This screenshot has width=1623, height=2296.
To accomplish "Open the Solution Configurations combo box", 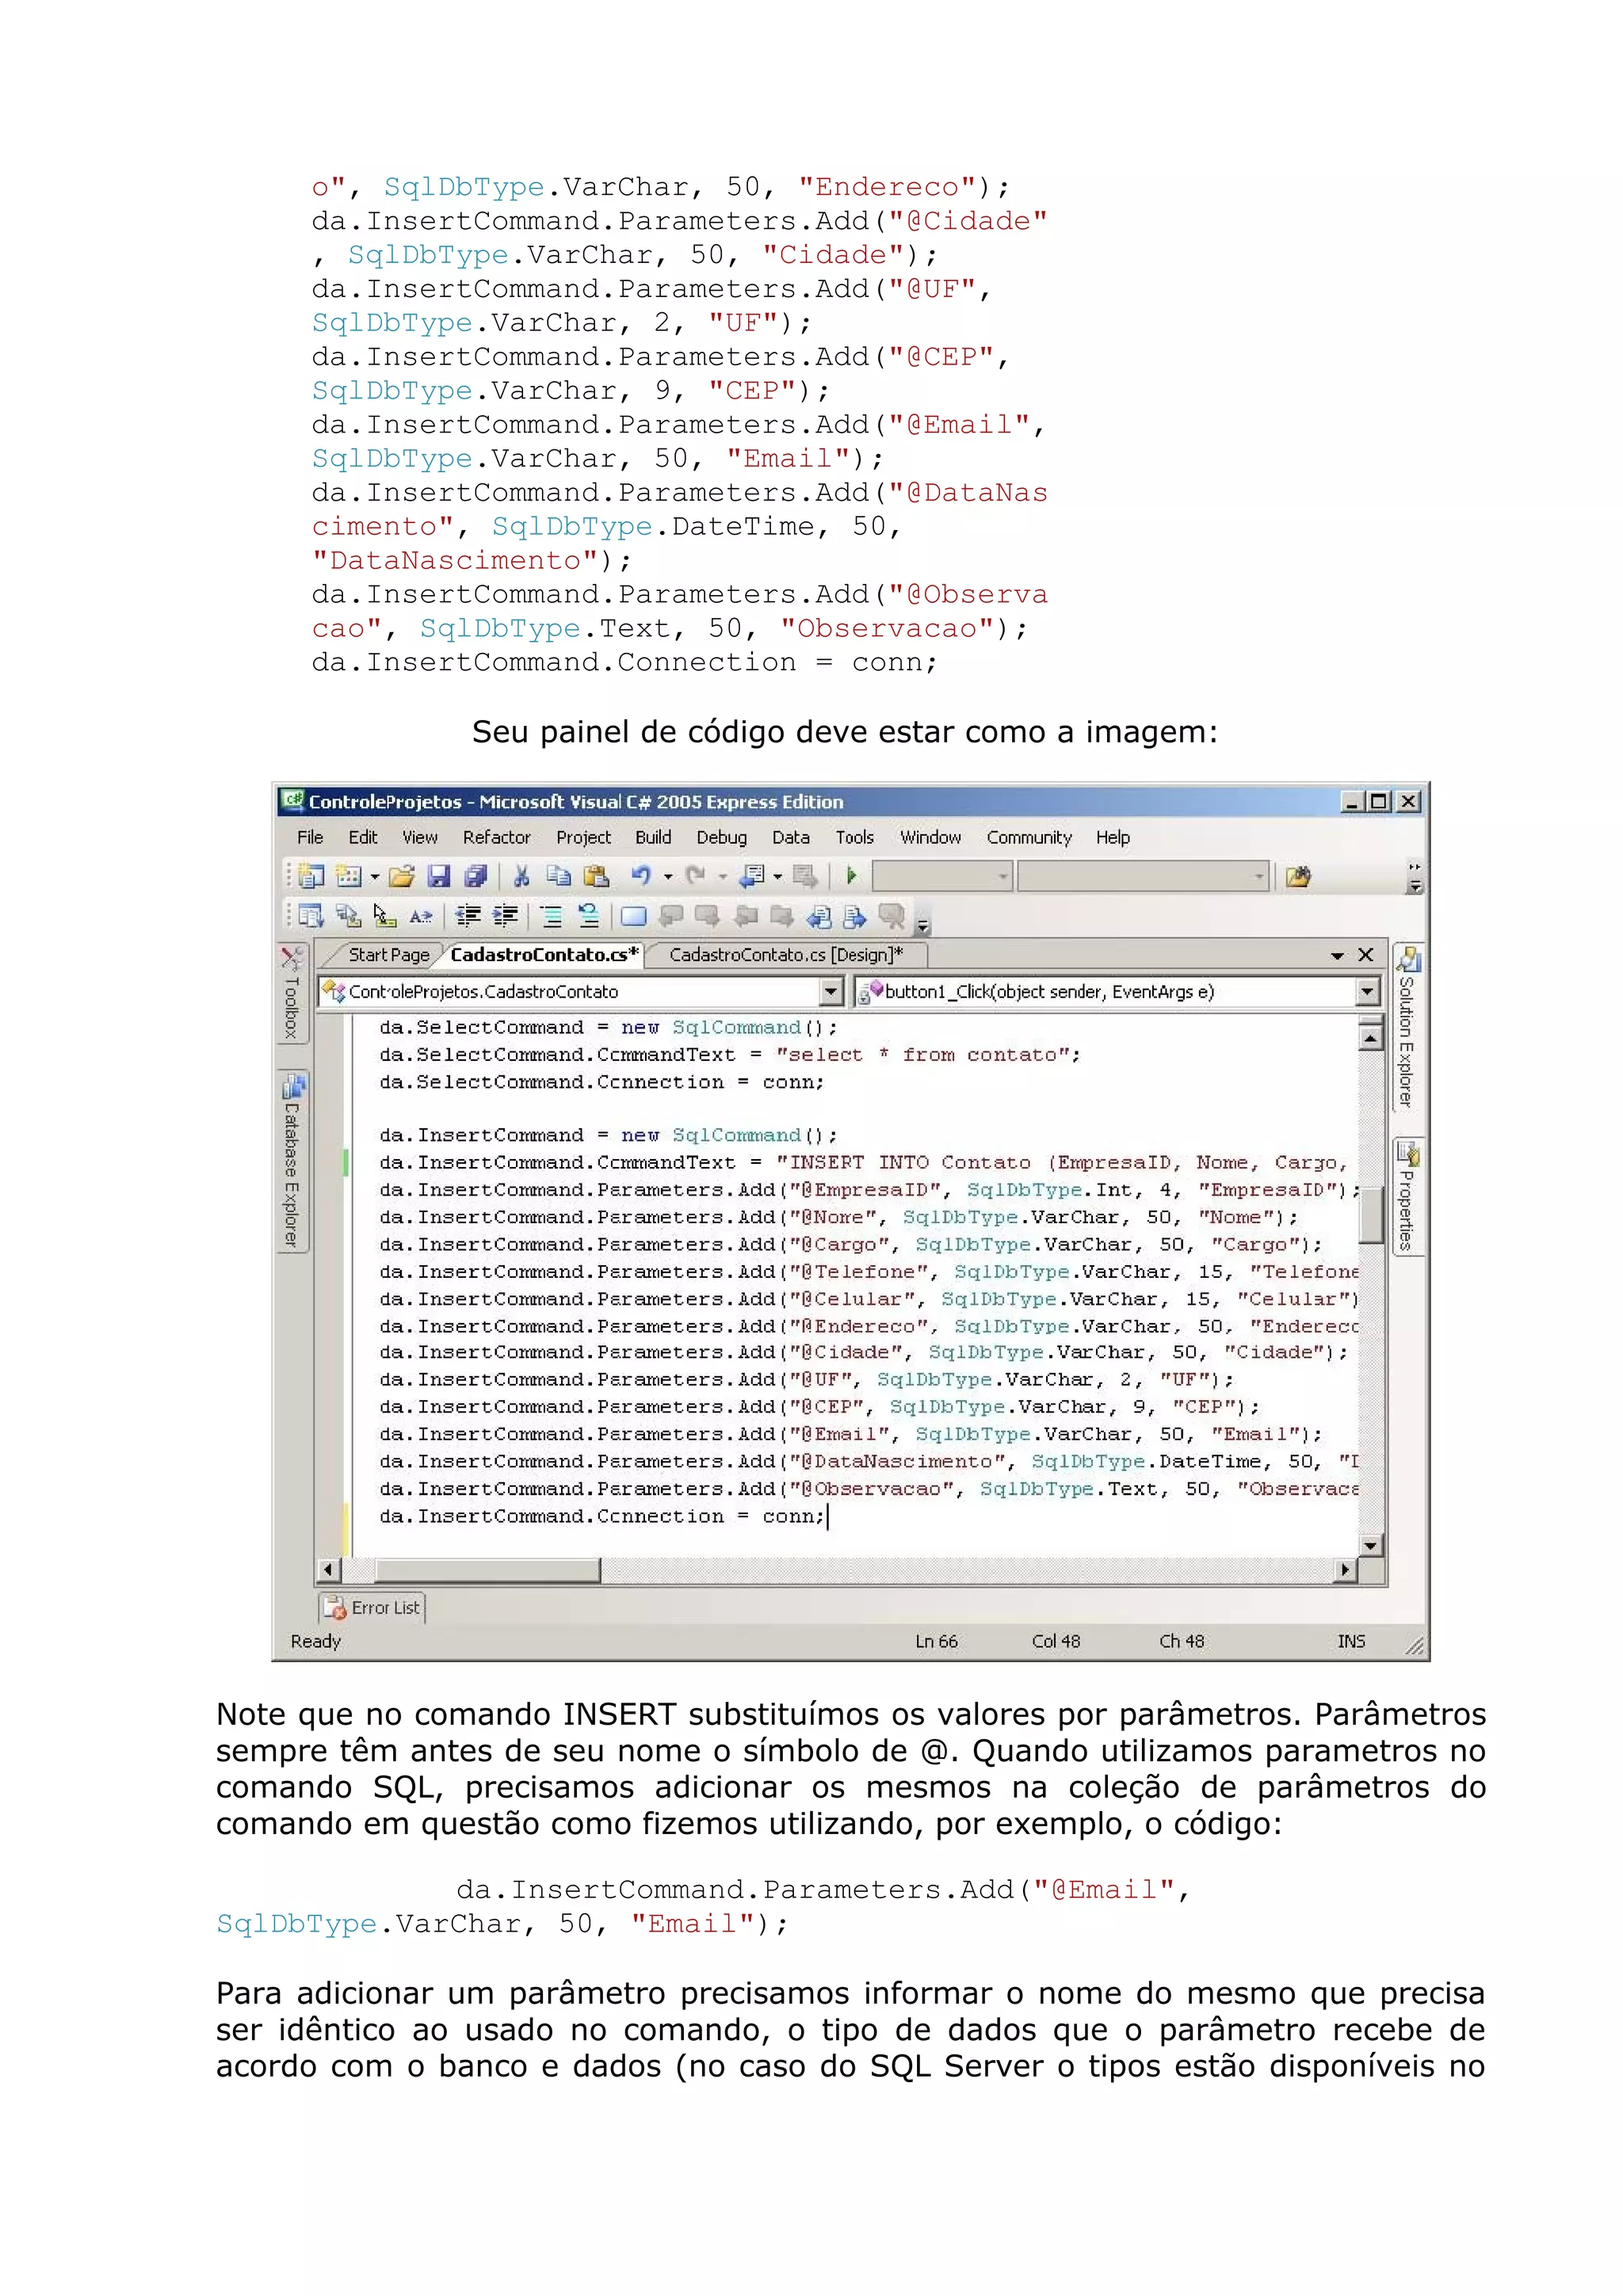I will point(942,877).
